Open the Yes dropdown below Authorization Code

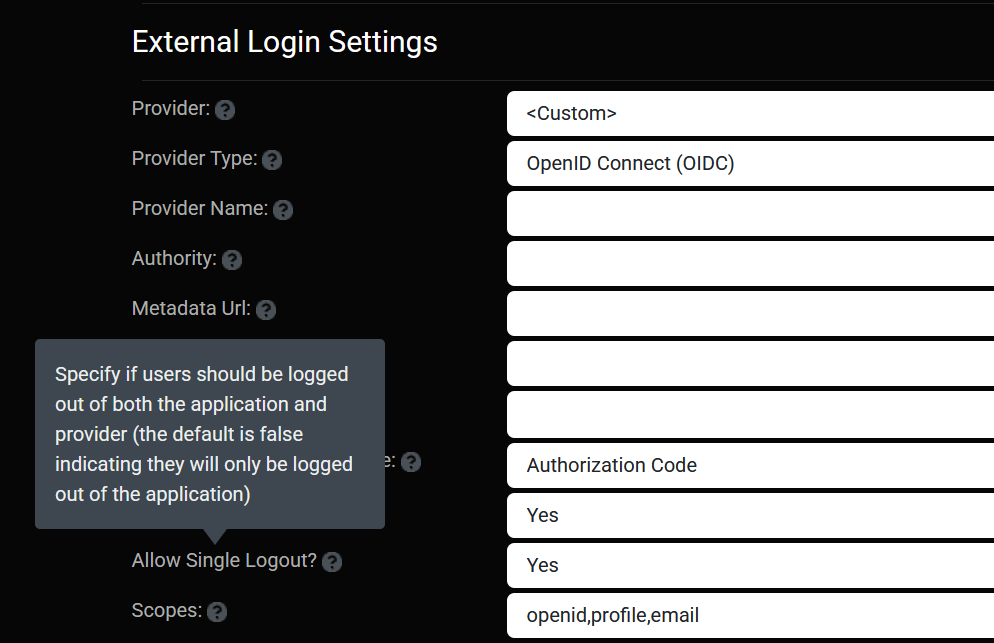[x=750, y=515]
